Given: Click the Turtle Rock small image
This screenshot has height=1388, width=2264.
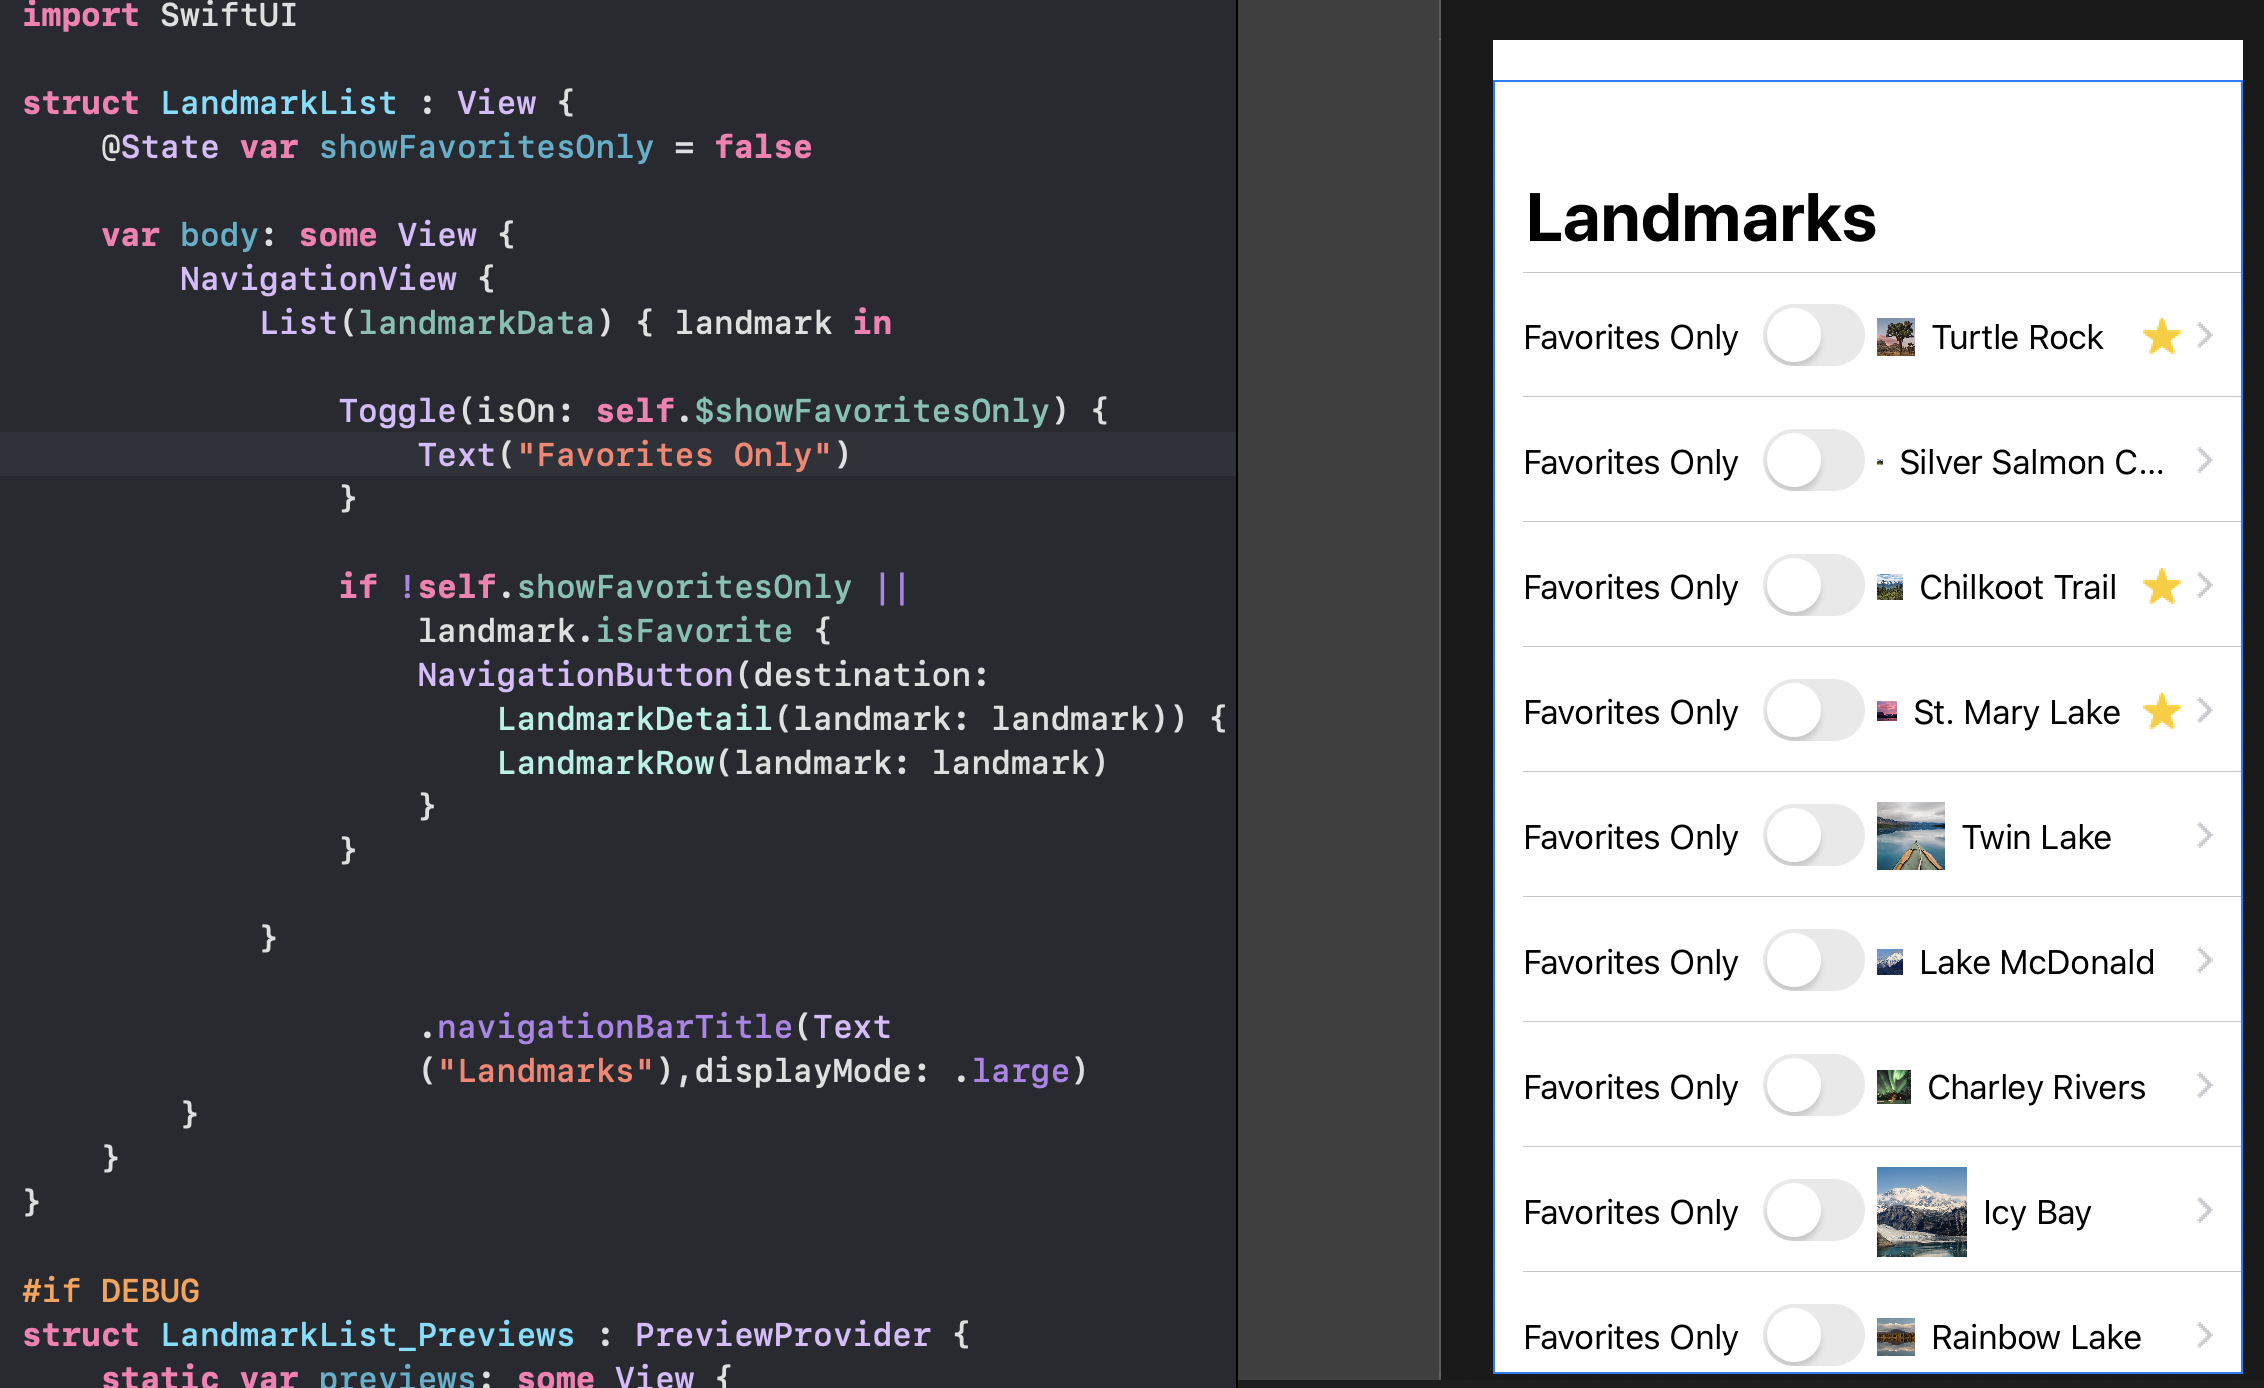Looking at the screenshot, I should pos(1895,337).
